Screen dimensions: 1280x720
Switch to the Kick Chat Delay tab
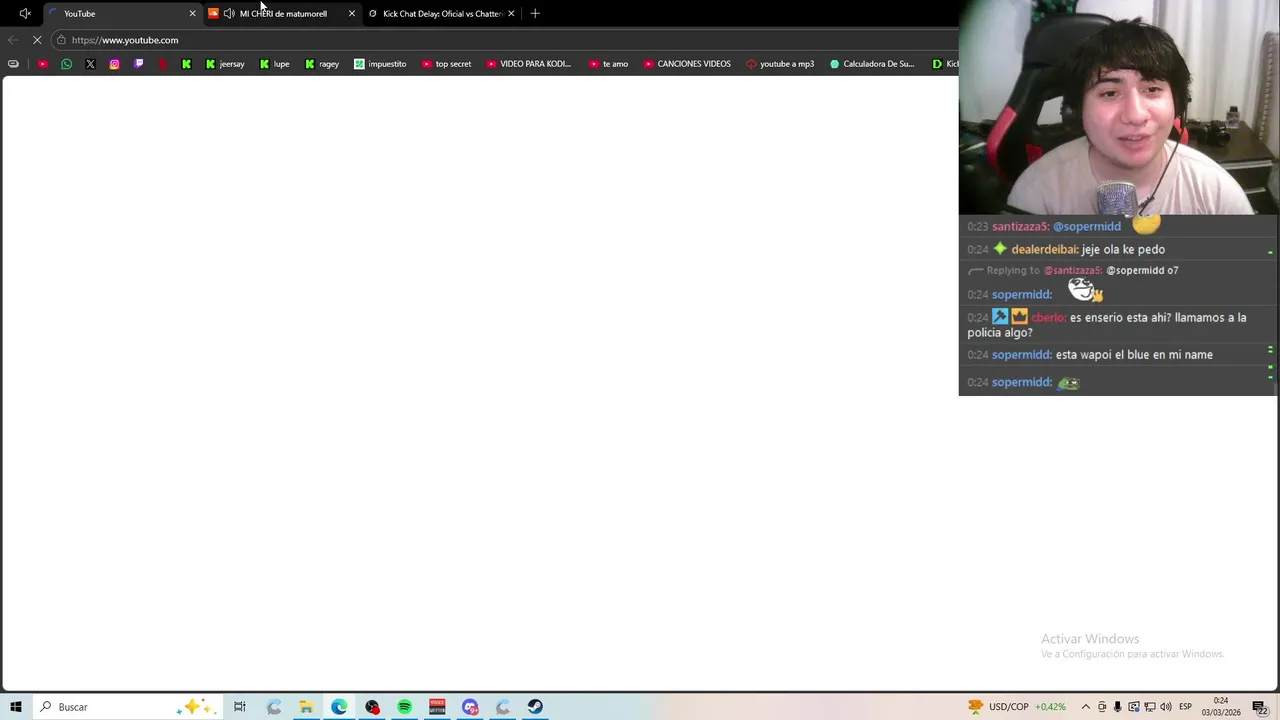pyautogui.click(x=442, y=14)
